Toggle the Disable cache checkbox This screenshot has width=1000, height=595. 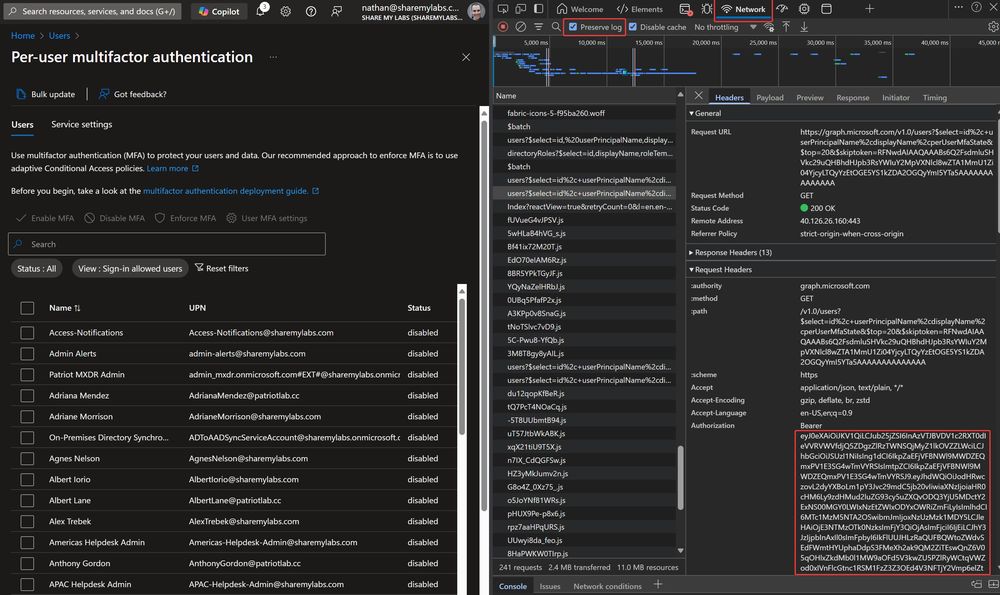633,27
